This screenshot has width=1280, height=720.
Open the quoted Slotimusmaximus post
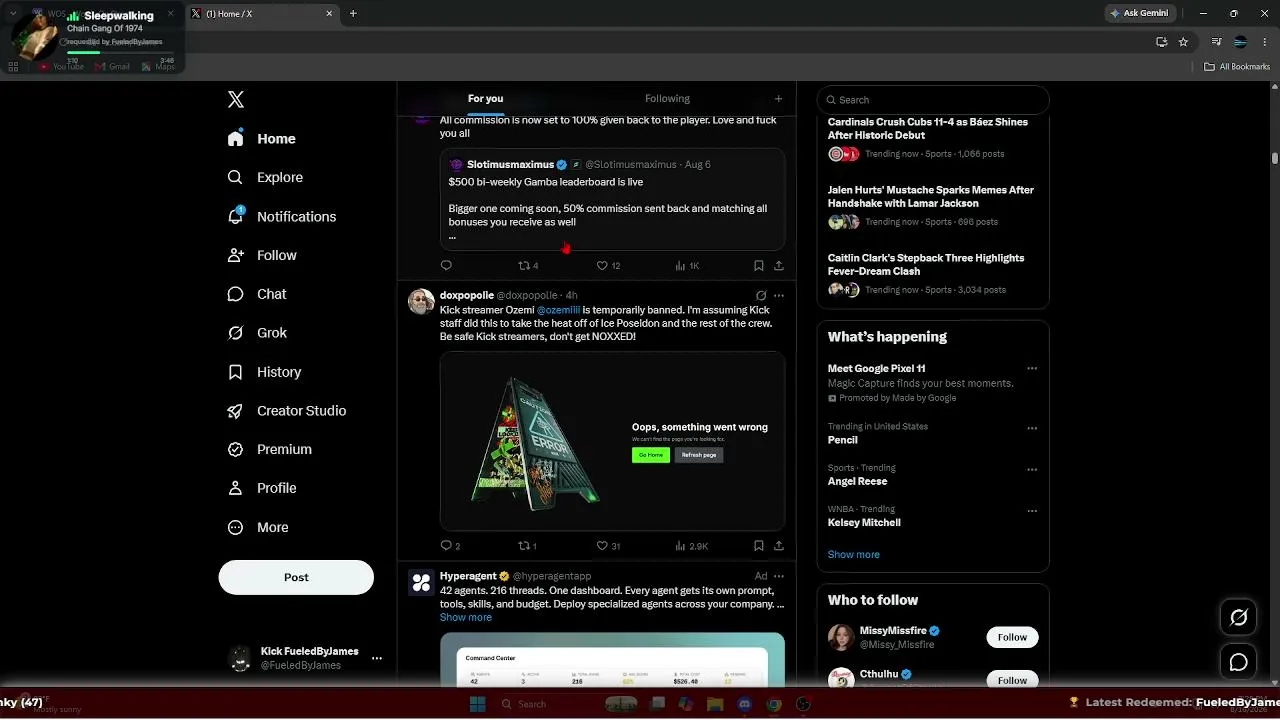click(x=612, y=200)
